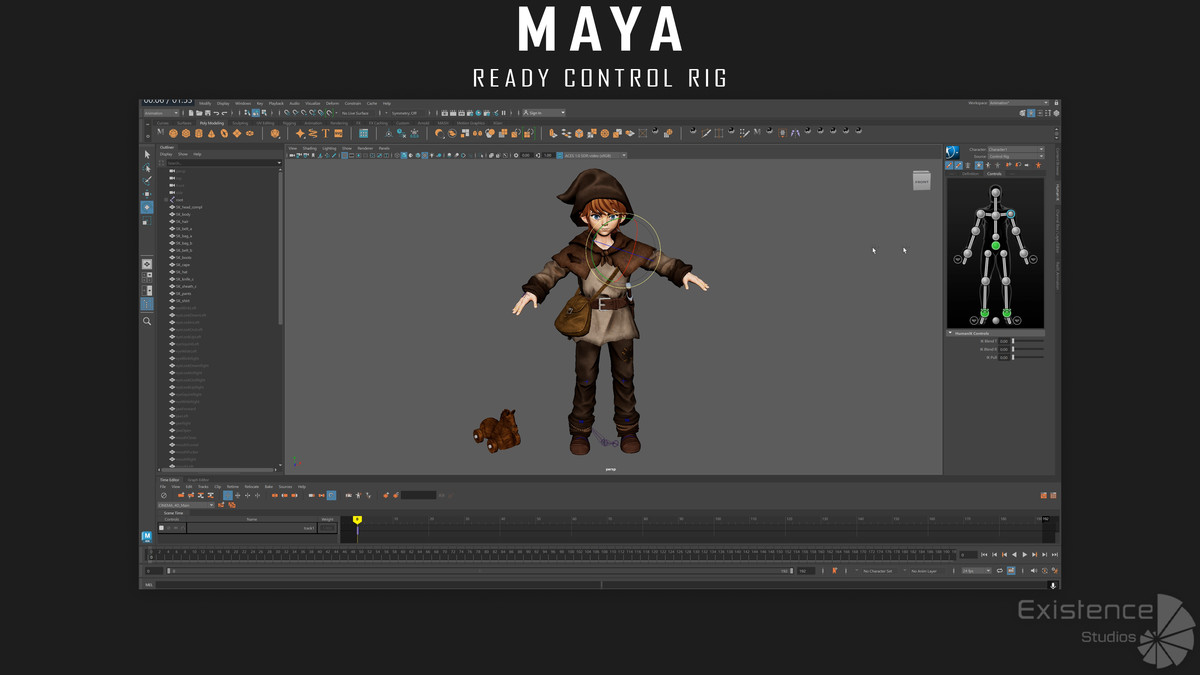The image size is (1200, 675).
Task: Click the microphone icon on command line
Action: 1053,586
